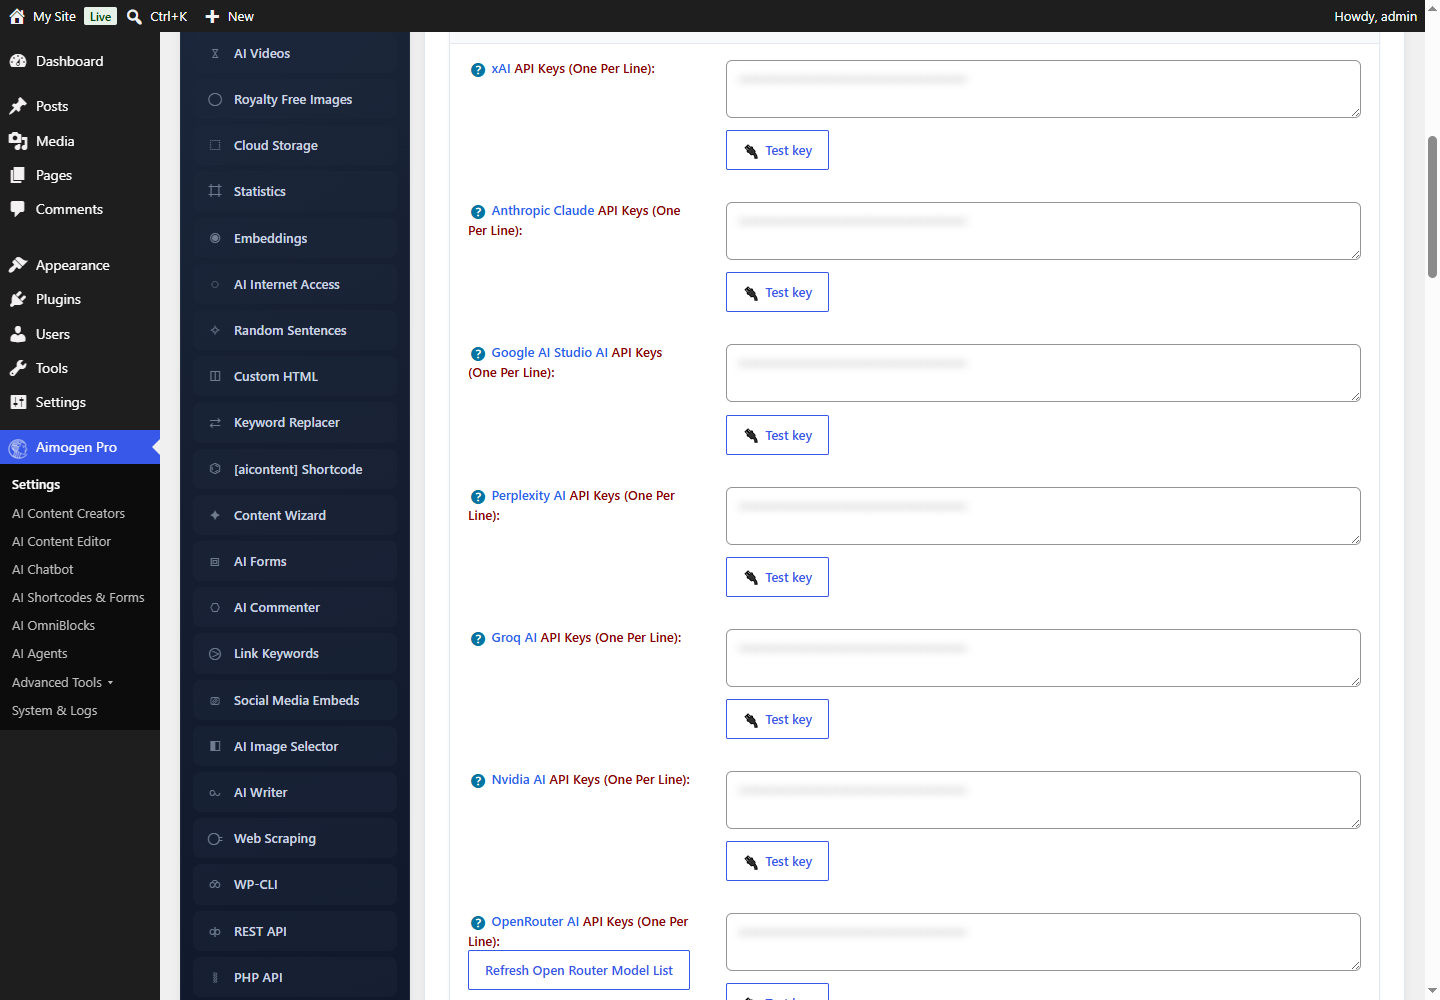The image size is (1440, 1000).
Task: Click the Anthropic Claude help question-mark icon
Action: 478,212
